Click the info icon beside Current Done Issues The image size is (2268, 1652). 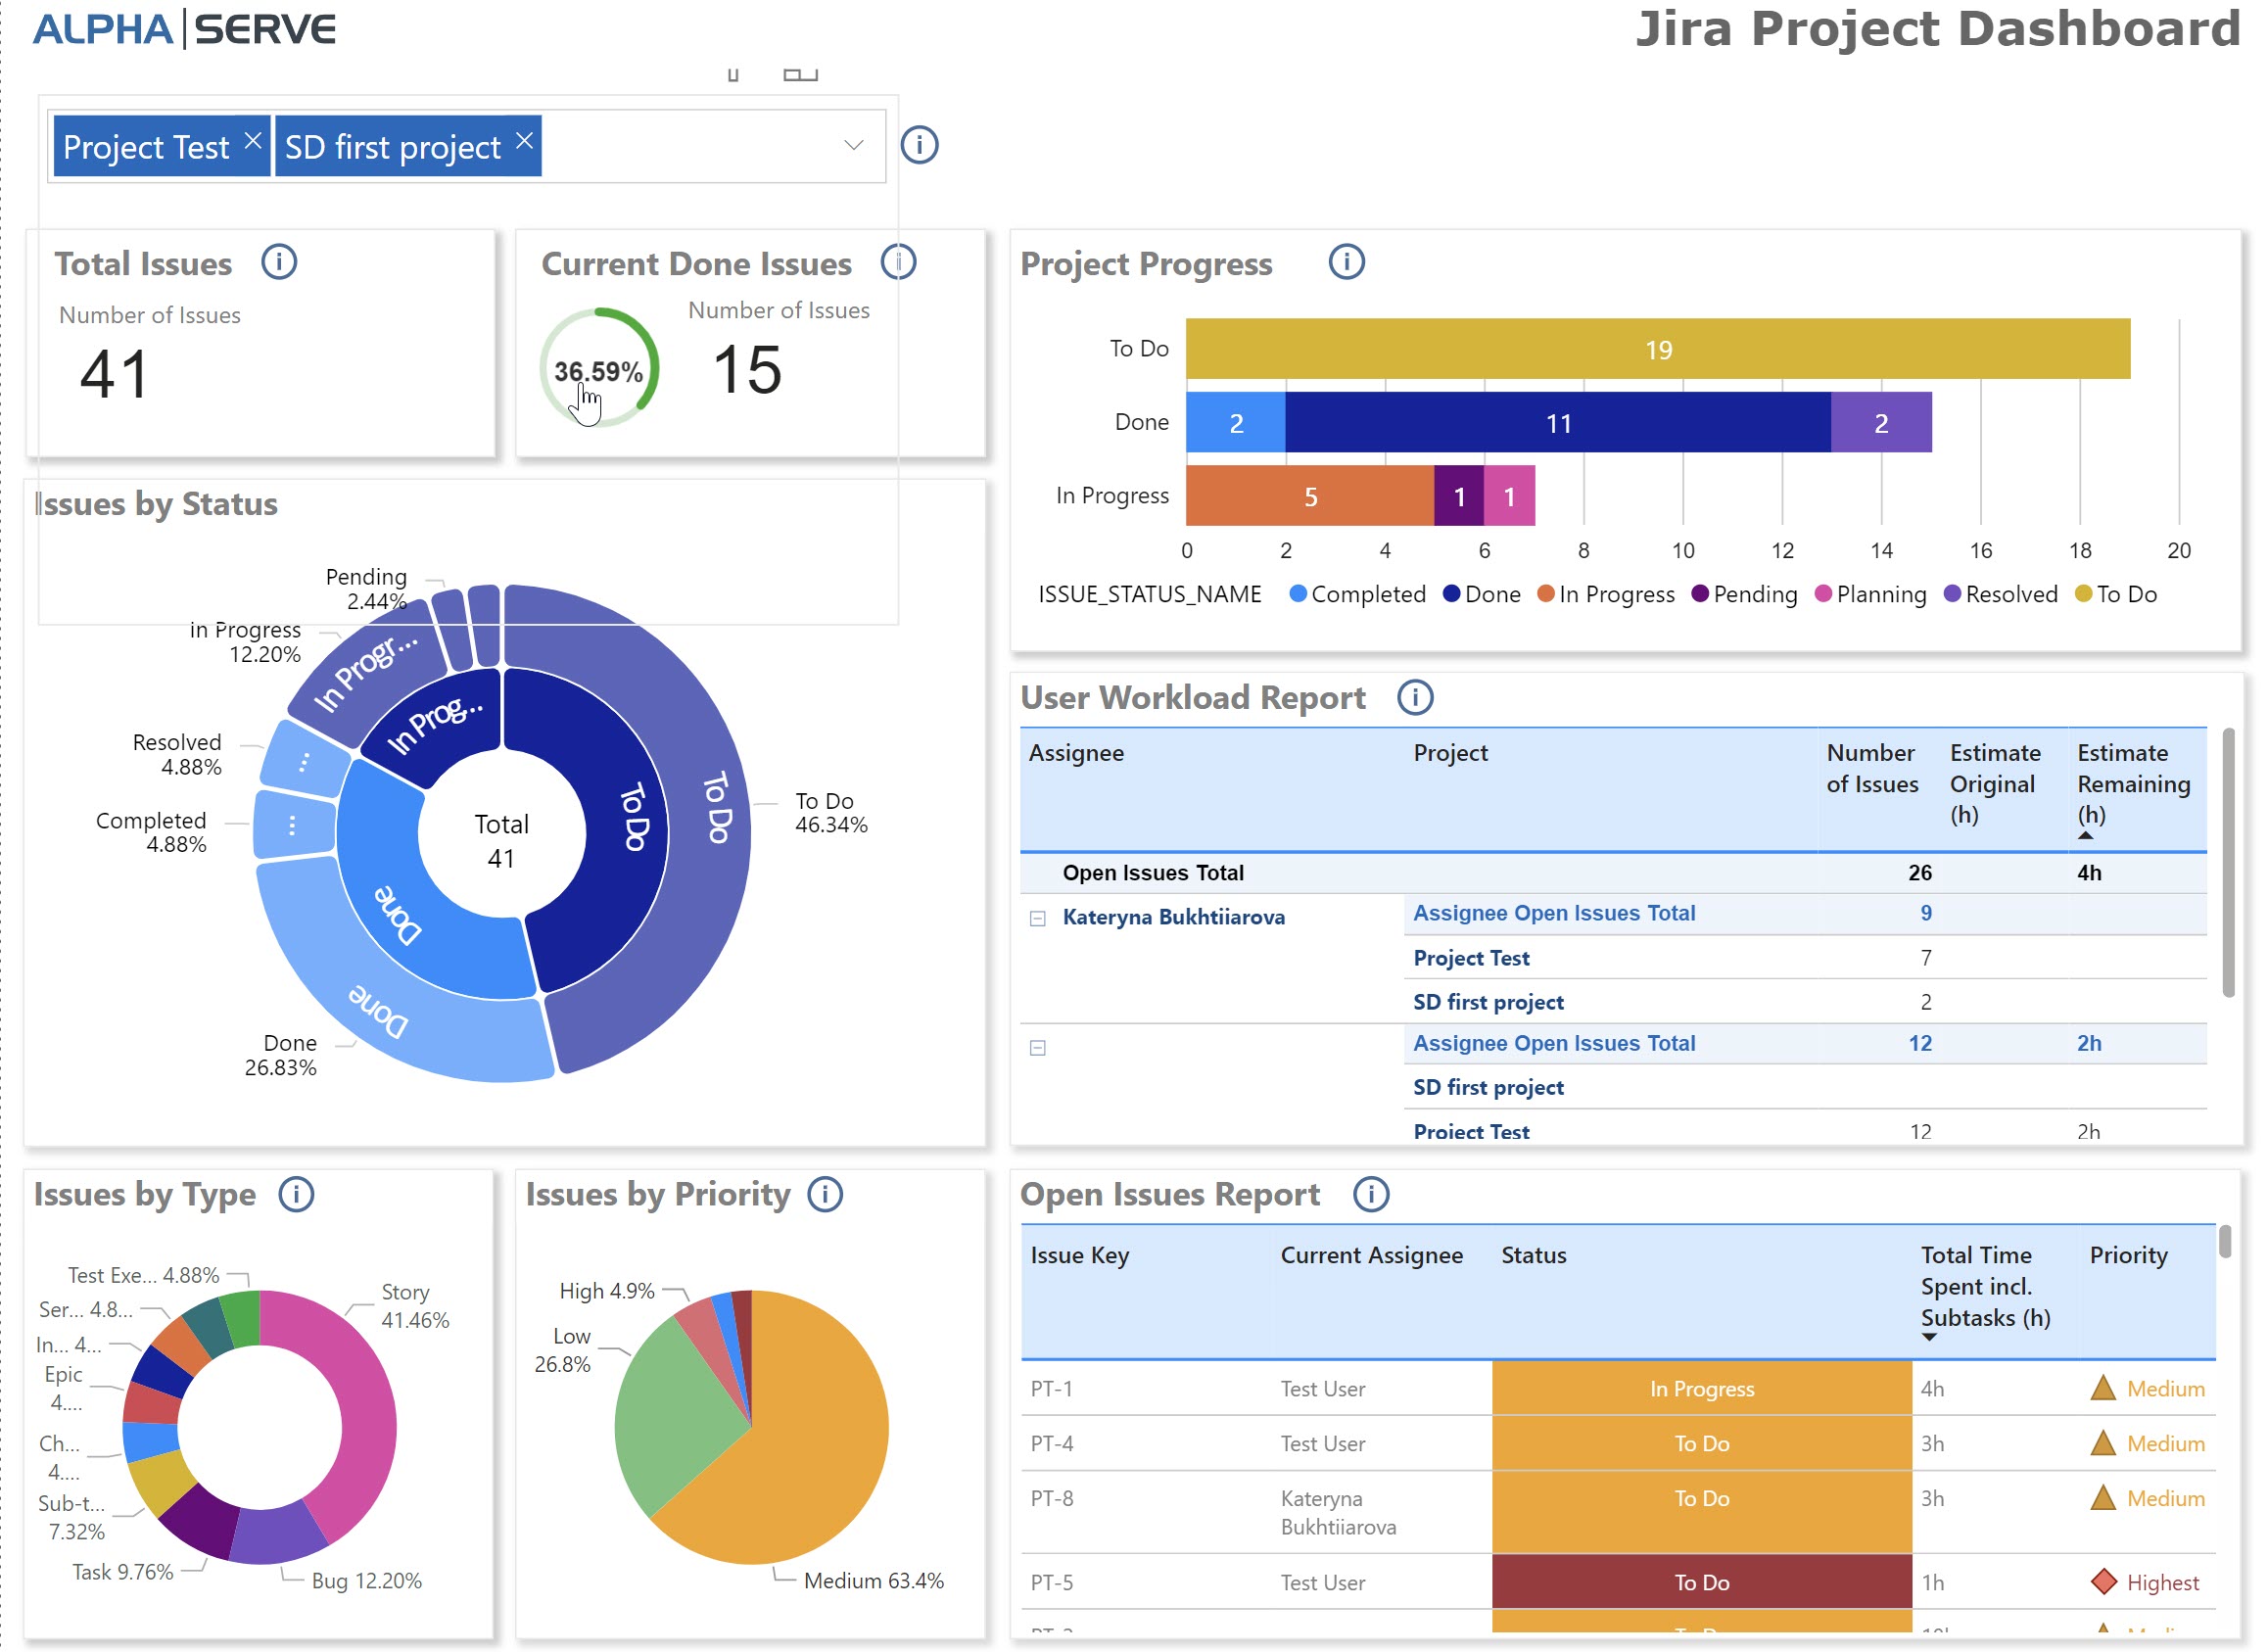pos(899,262)
